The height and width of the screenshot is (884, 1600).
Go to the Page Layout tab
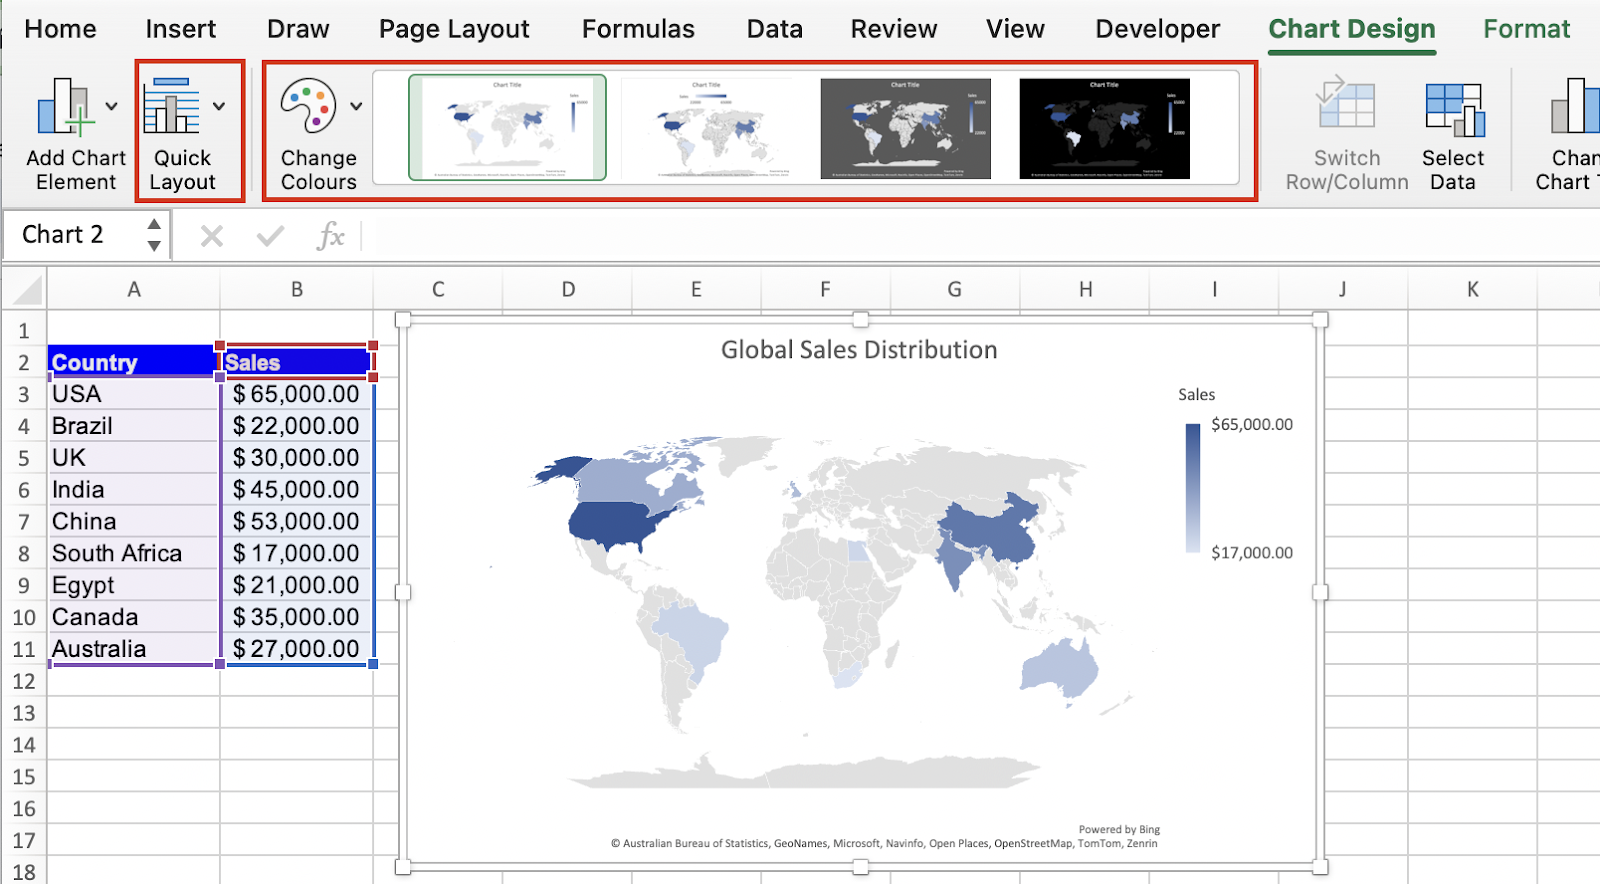[x=454, y=29]
